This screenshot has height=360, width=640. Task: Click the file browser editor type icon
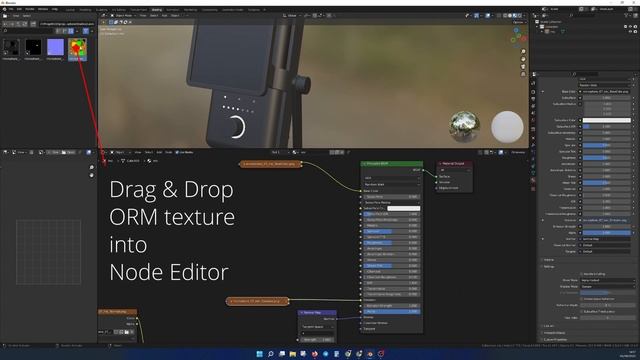point(5,16)
